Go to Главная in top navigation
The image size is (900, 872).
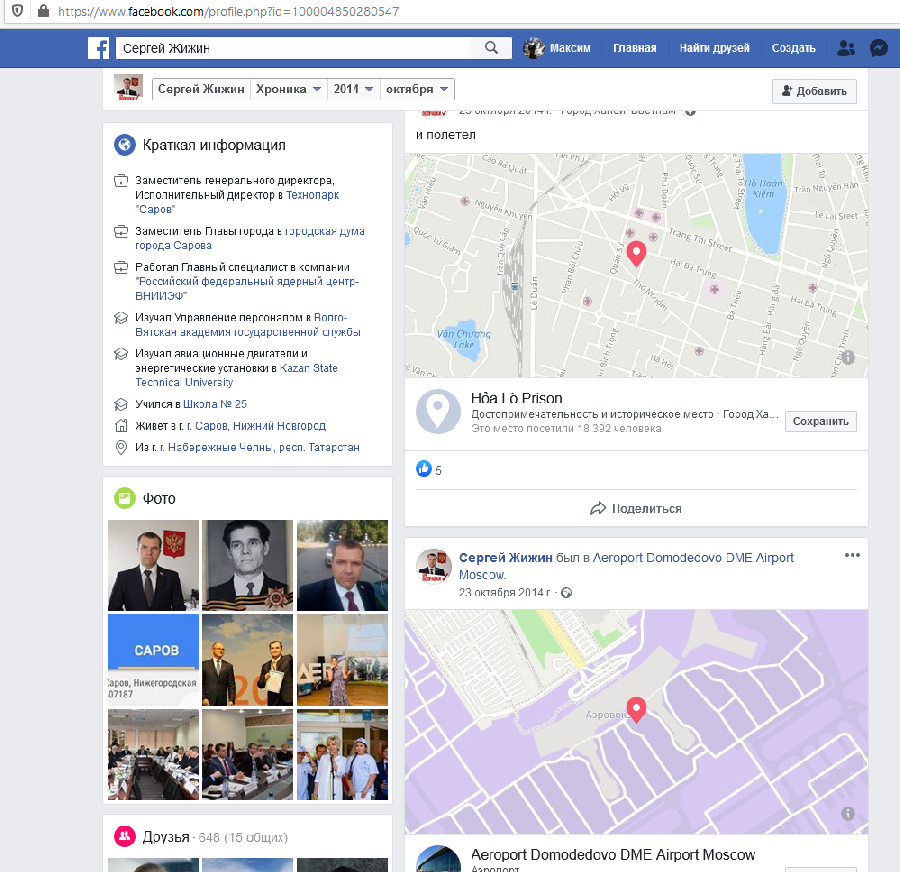[634, 48]
